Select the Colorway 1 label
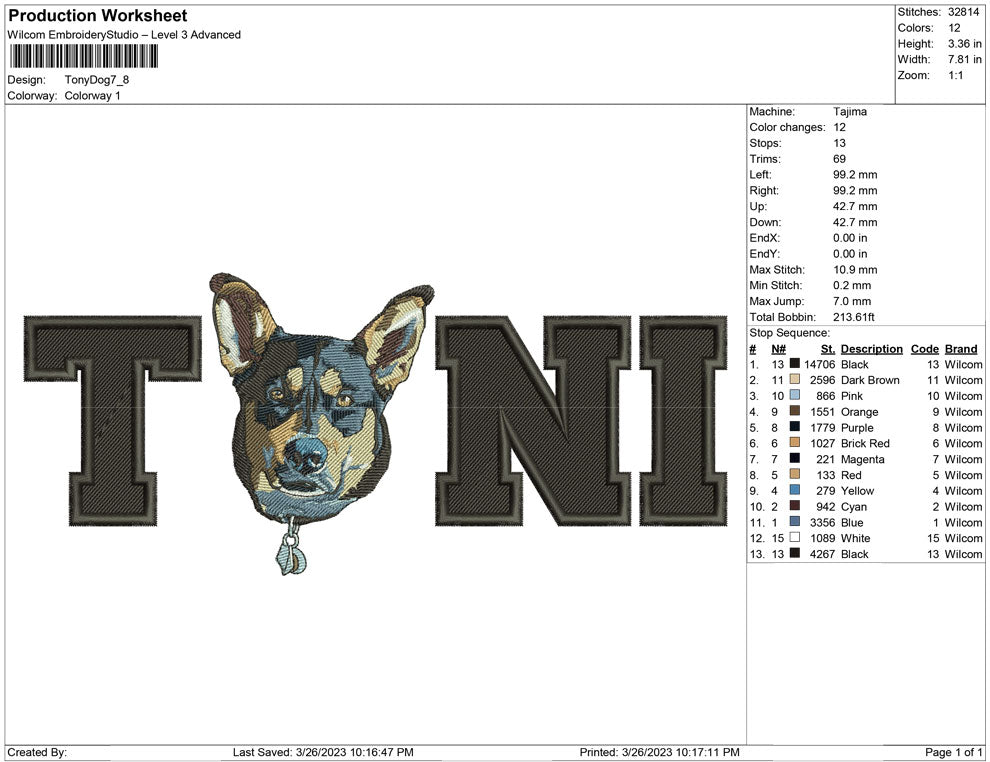The width and height of the screenshot is (990, 762). pos(91,96)
